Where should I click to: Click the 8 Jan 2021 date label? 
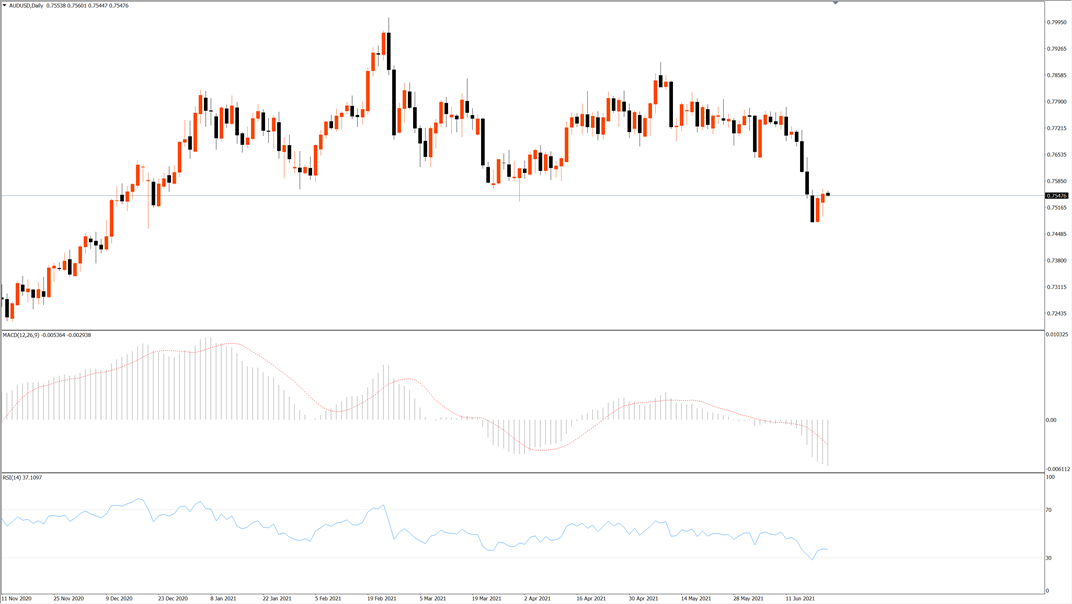pyautogui.click(x=224, y=599)
